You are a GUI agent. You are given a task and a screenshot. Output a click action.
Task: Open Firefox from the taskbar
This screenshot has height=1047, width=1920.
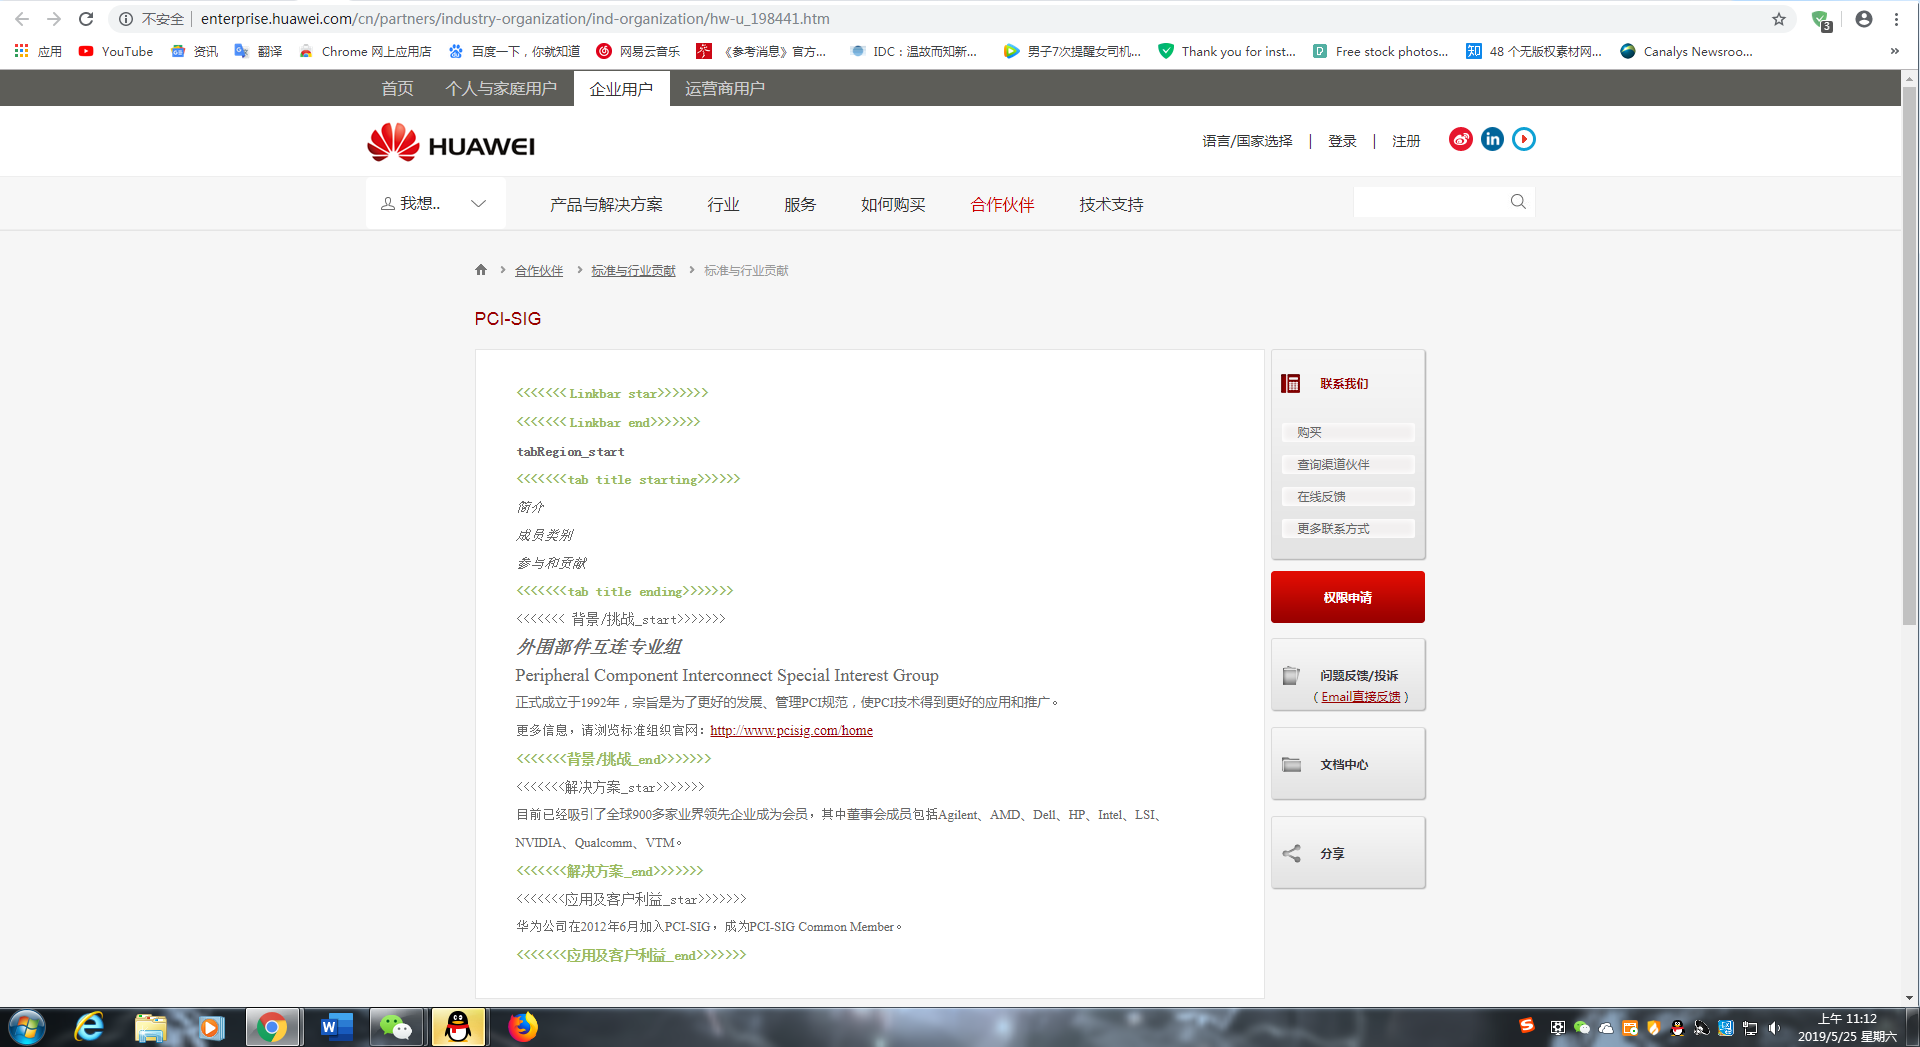click(522, 1027)
